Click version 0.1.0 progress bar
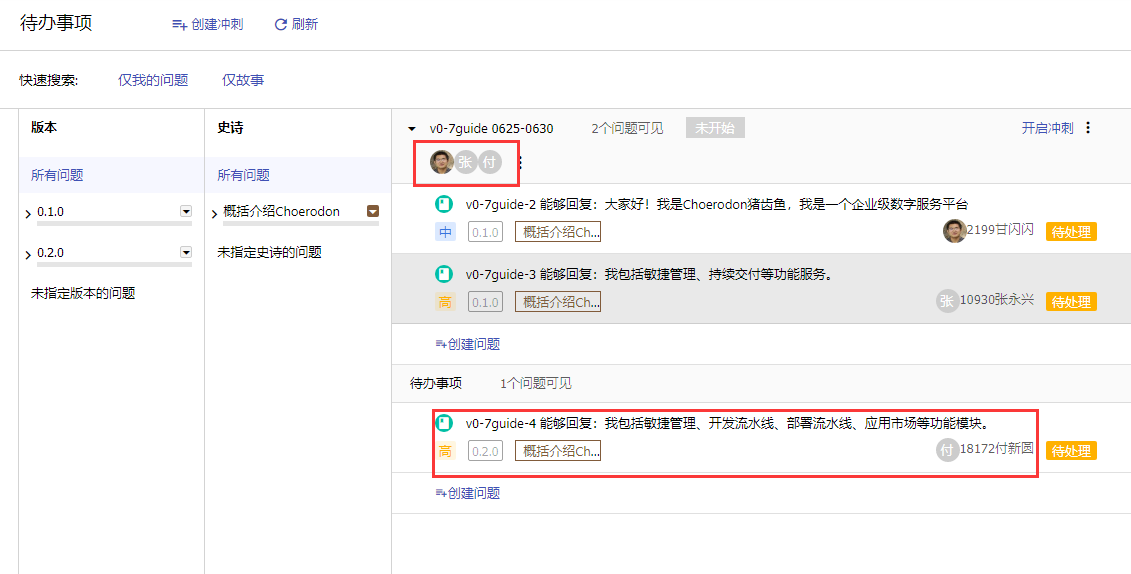Image resolution: width=1131 pixels, height=574 pixels. 115,224
